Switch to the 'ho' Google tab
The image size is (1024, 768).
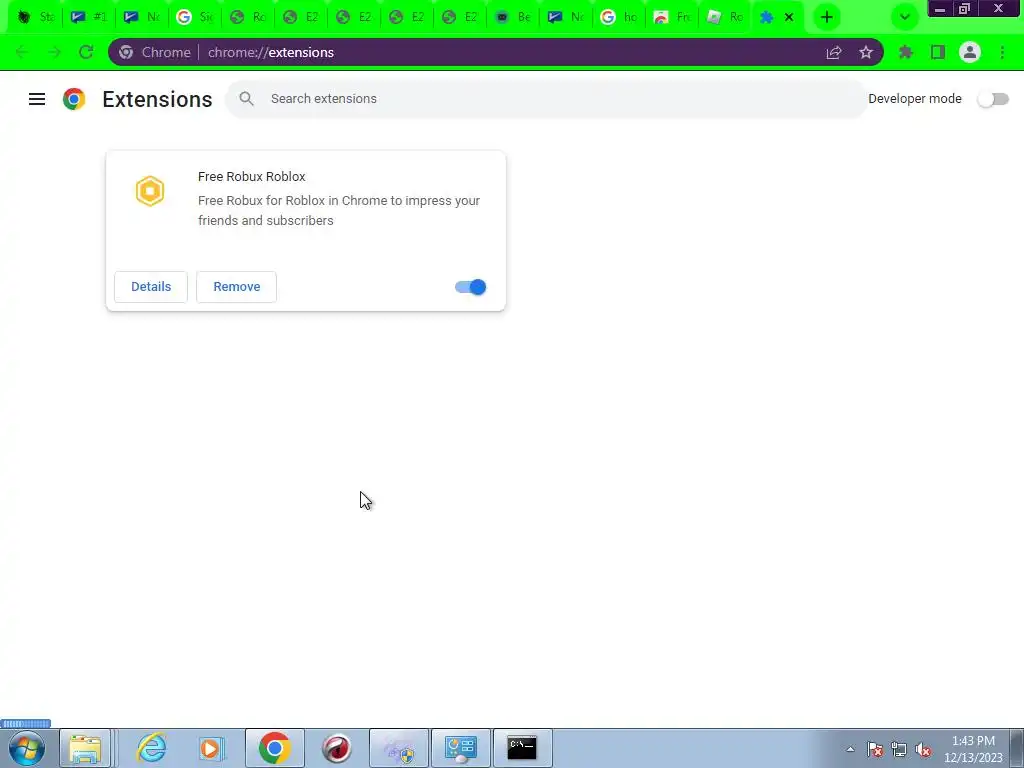(618, 17)
